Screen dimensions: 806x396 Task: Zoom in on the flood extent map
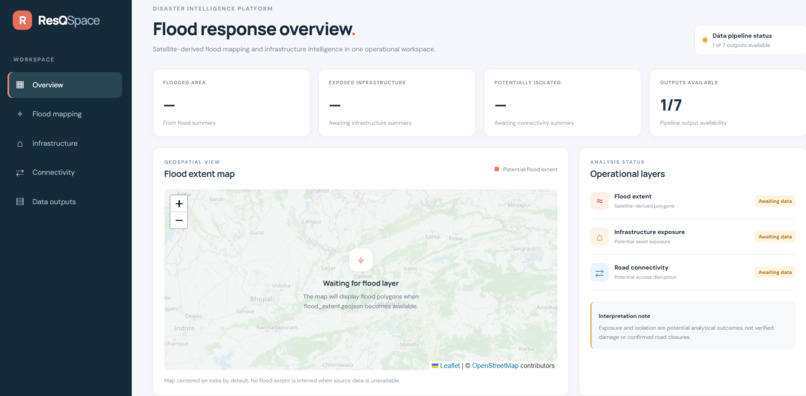coord(179,204)
